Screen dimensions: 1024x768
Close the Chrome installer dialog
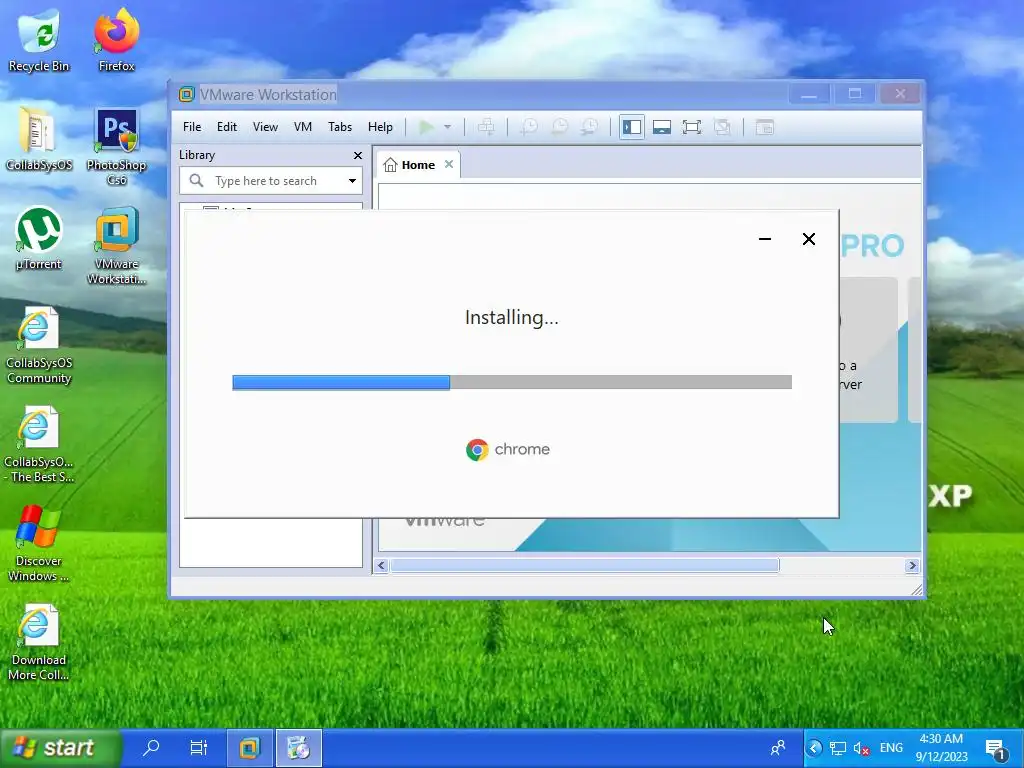click(x=808, y=239)
